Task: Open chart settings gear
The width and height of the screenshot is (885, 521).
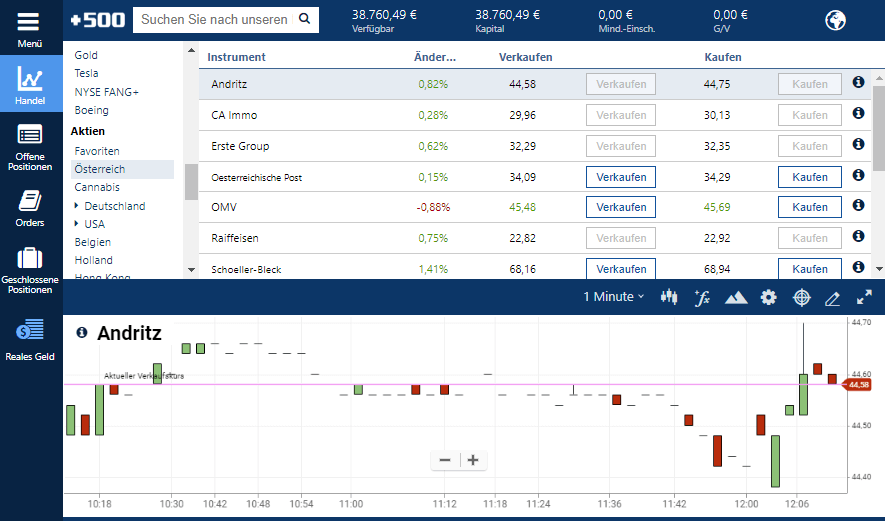Action: coord(769,297)
